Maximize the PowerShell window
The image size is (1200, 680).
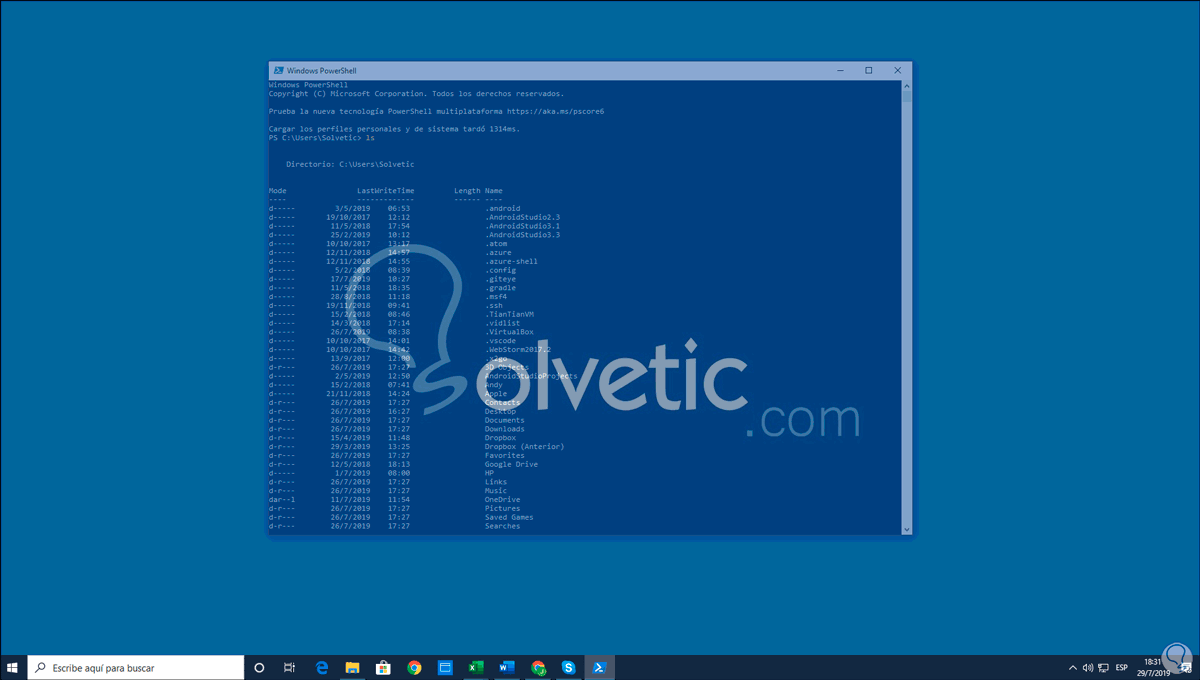(x=869, y=71)
